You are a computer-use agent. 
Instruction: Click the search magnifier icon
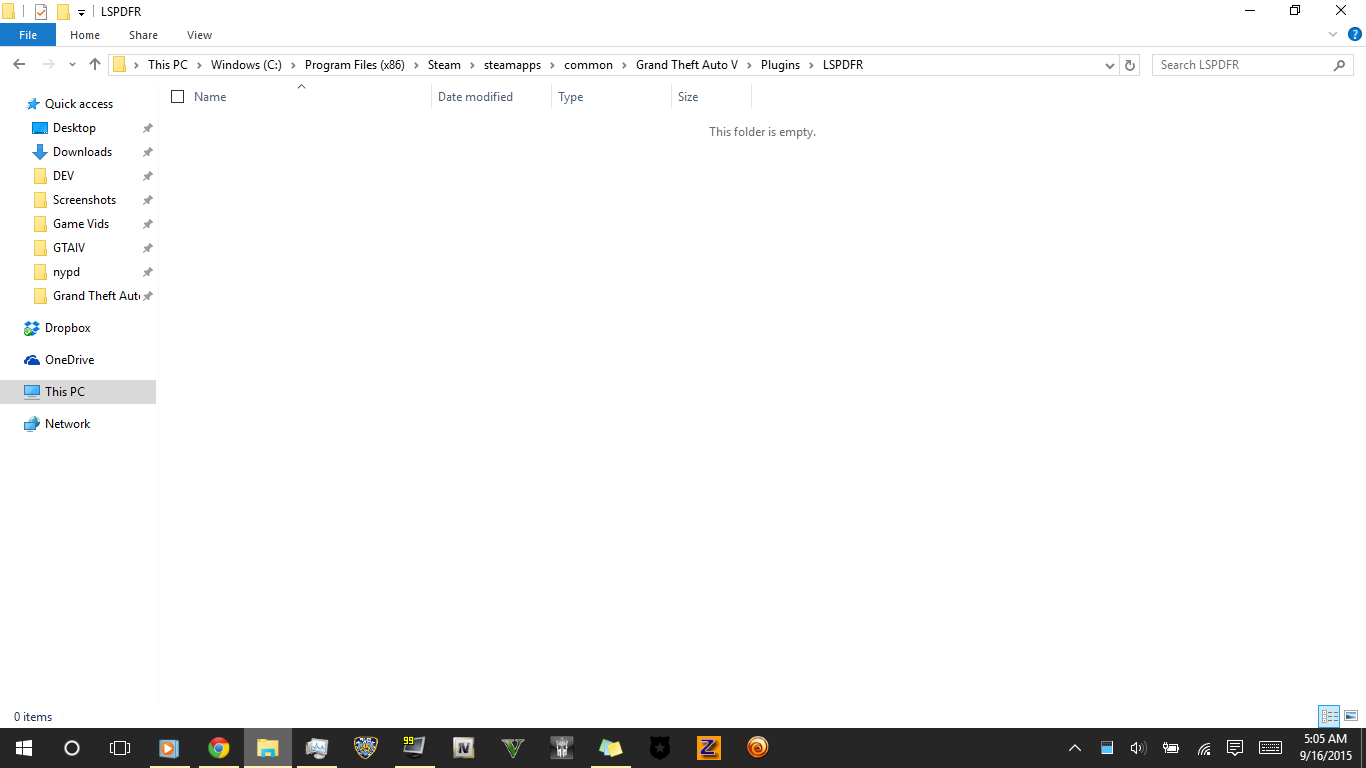click(1340, 65)
